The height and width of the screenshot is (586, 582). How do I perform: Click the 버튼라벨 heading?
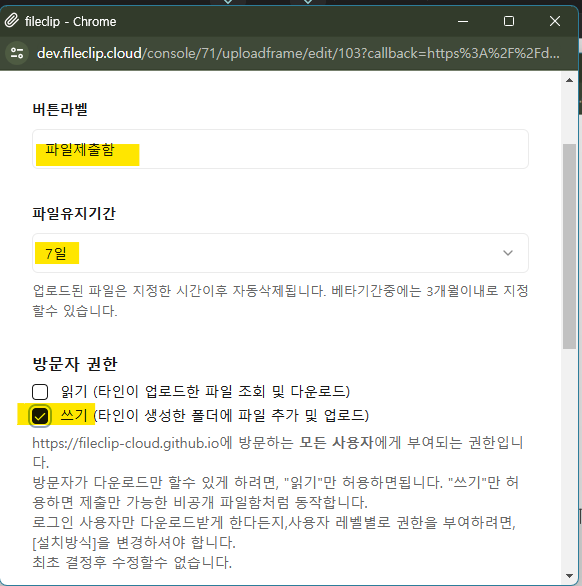60,110
